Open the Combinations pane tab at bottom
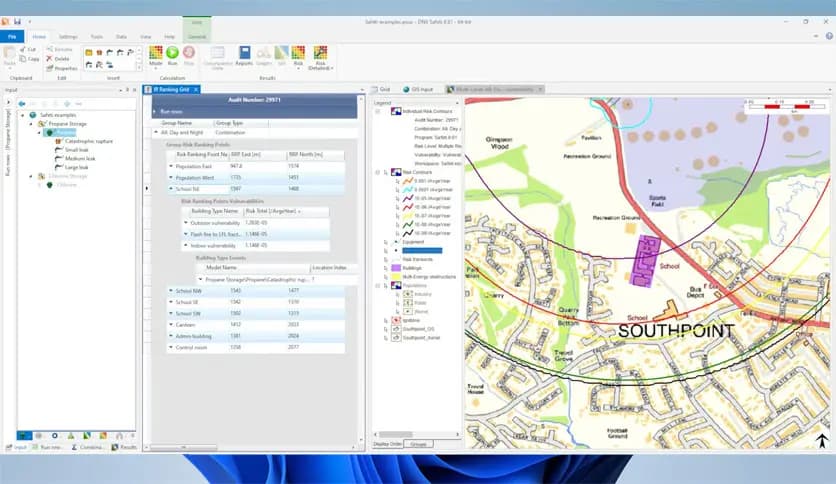Image resolution: width=836 pixels, height=484 pixels. [x=88, y=447]
